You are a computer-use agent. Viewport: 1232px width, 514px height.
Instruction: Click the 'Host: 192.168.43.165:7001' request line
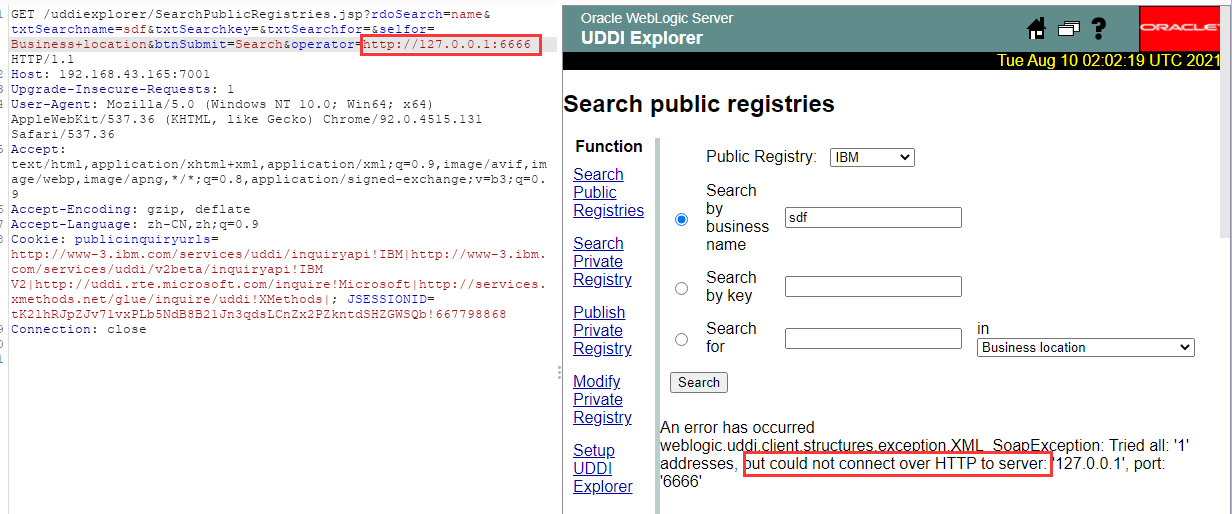tap(110, 74)
